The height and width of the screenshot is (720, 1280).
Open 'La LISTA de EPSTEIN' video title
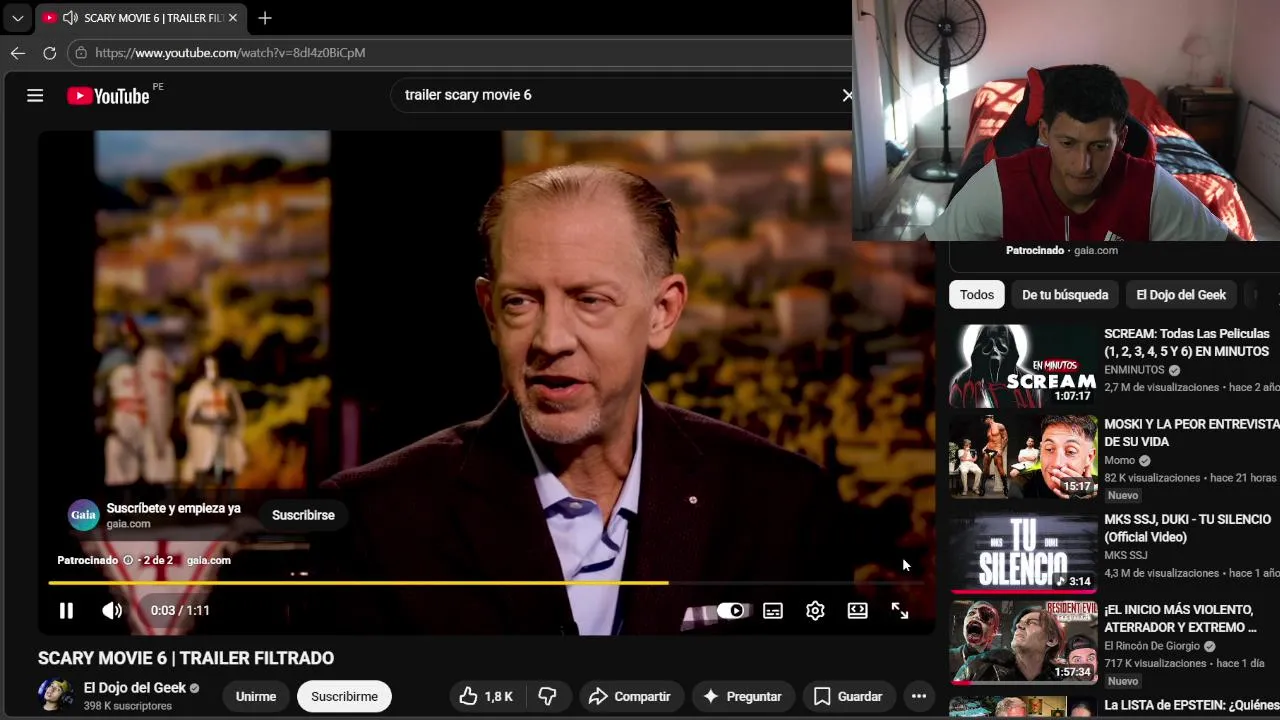(1191, 705)
